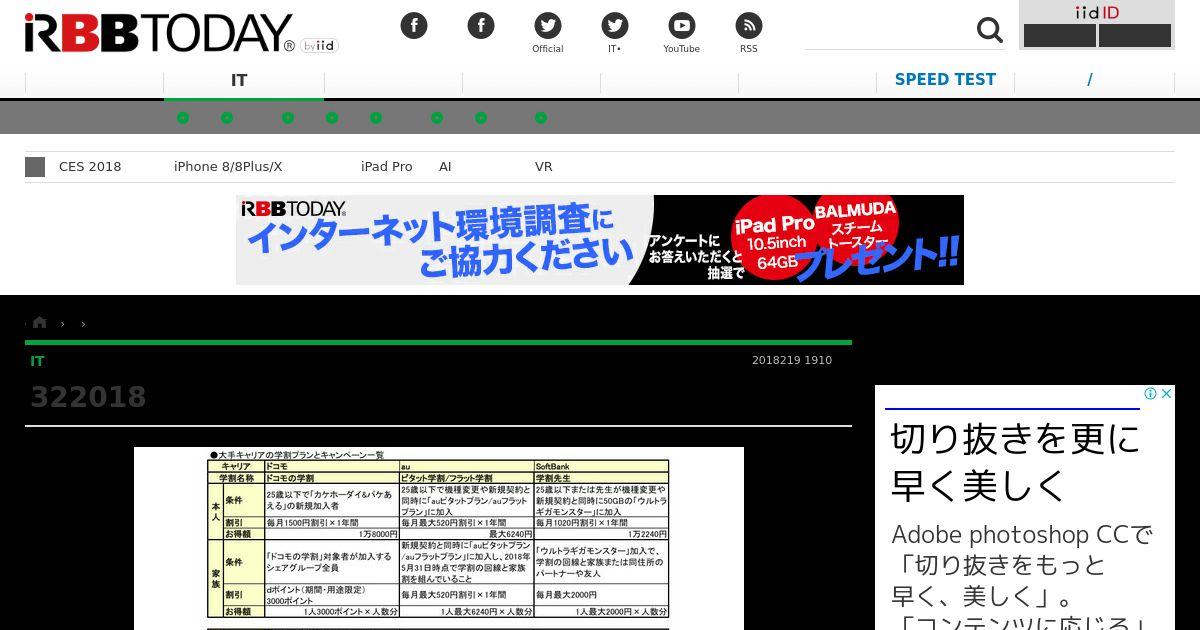Click the green IT category label
The width and height of the screenshot is (1200, 630).
pos(37,361)
